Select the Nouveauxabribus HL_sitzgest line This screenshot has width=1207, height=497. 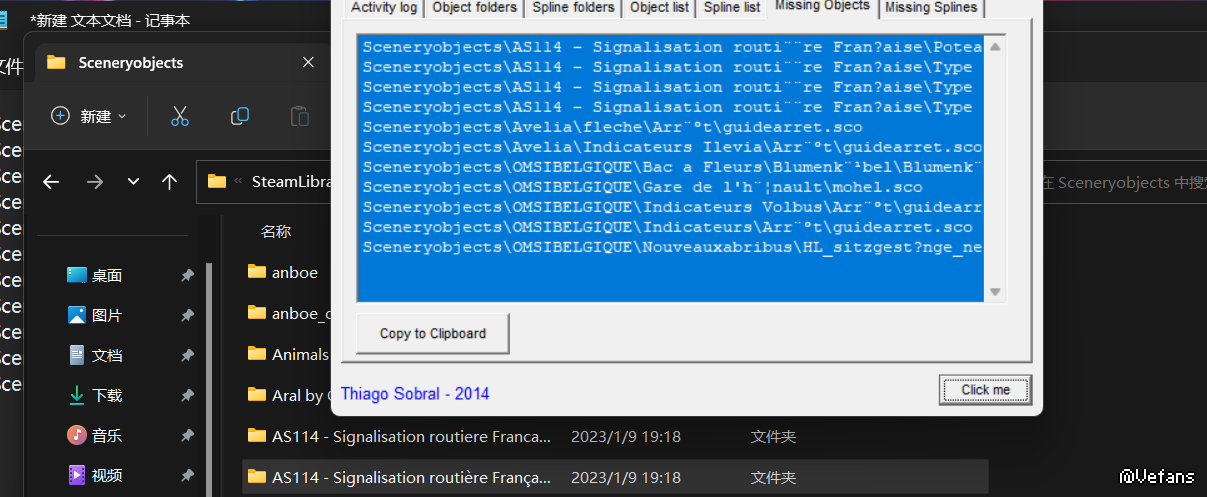[672, 247]
